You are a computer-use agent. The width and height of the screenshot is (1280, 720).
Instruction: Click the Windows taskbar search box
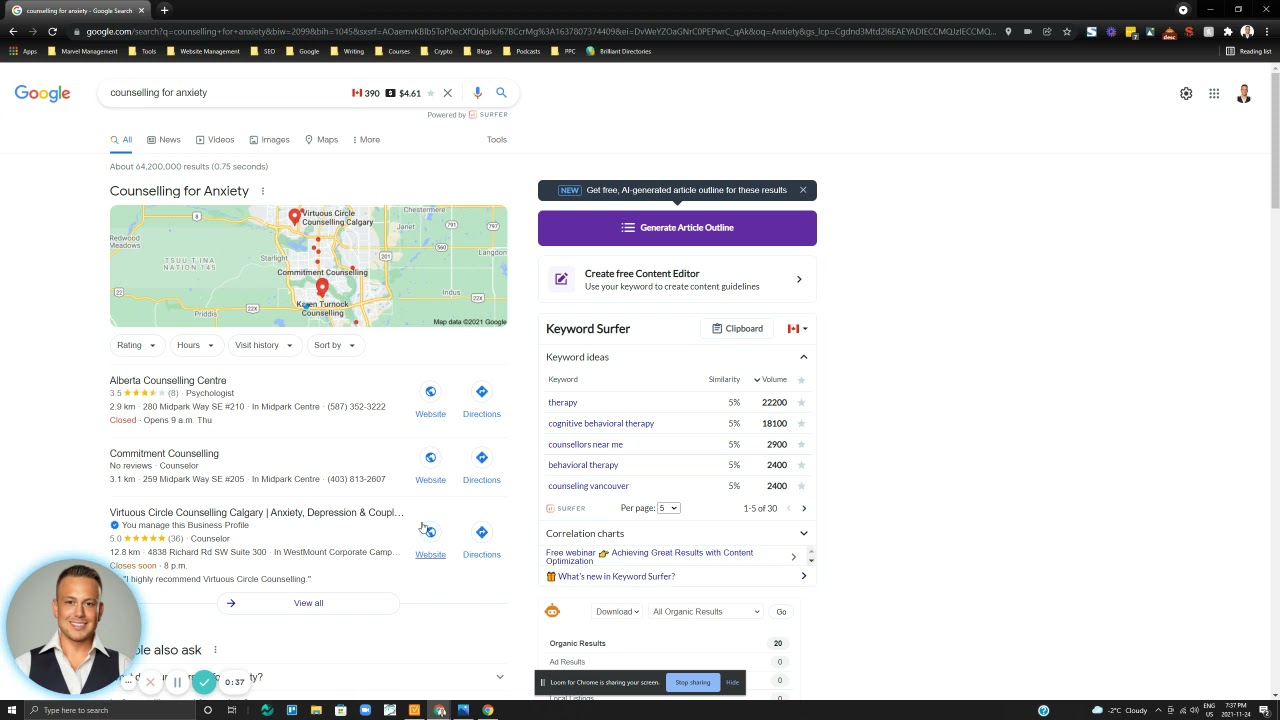pos(110,710)
